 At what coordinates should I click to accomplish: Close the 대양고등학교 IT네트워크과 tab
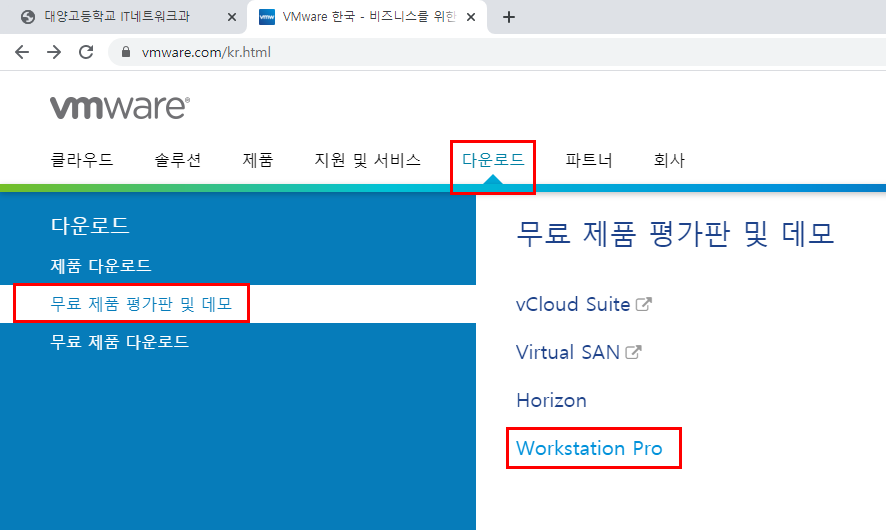point(232,17)
